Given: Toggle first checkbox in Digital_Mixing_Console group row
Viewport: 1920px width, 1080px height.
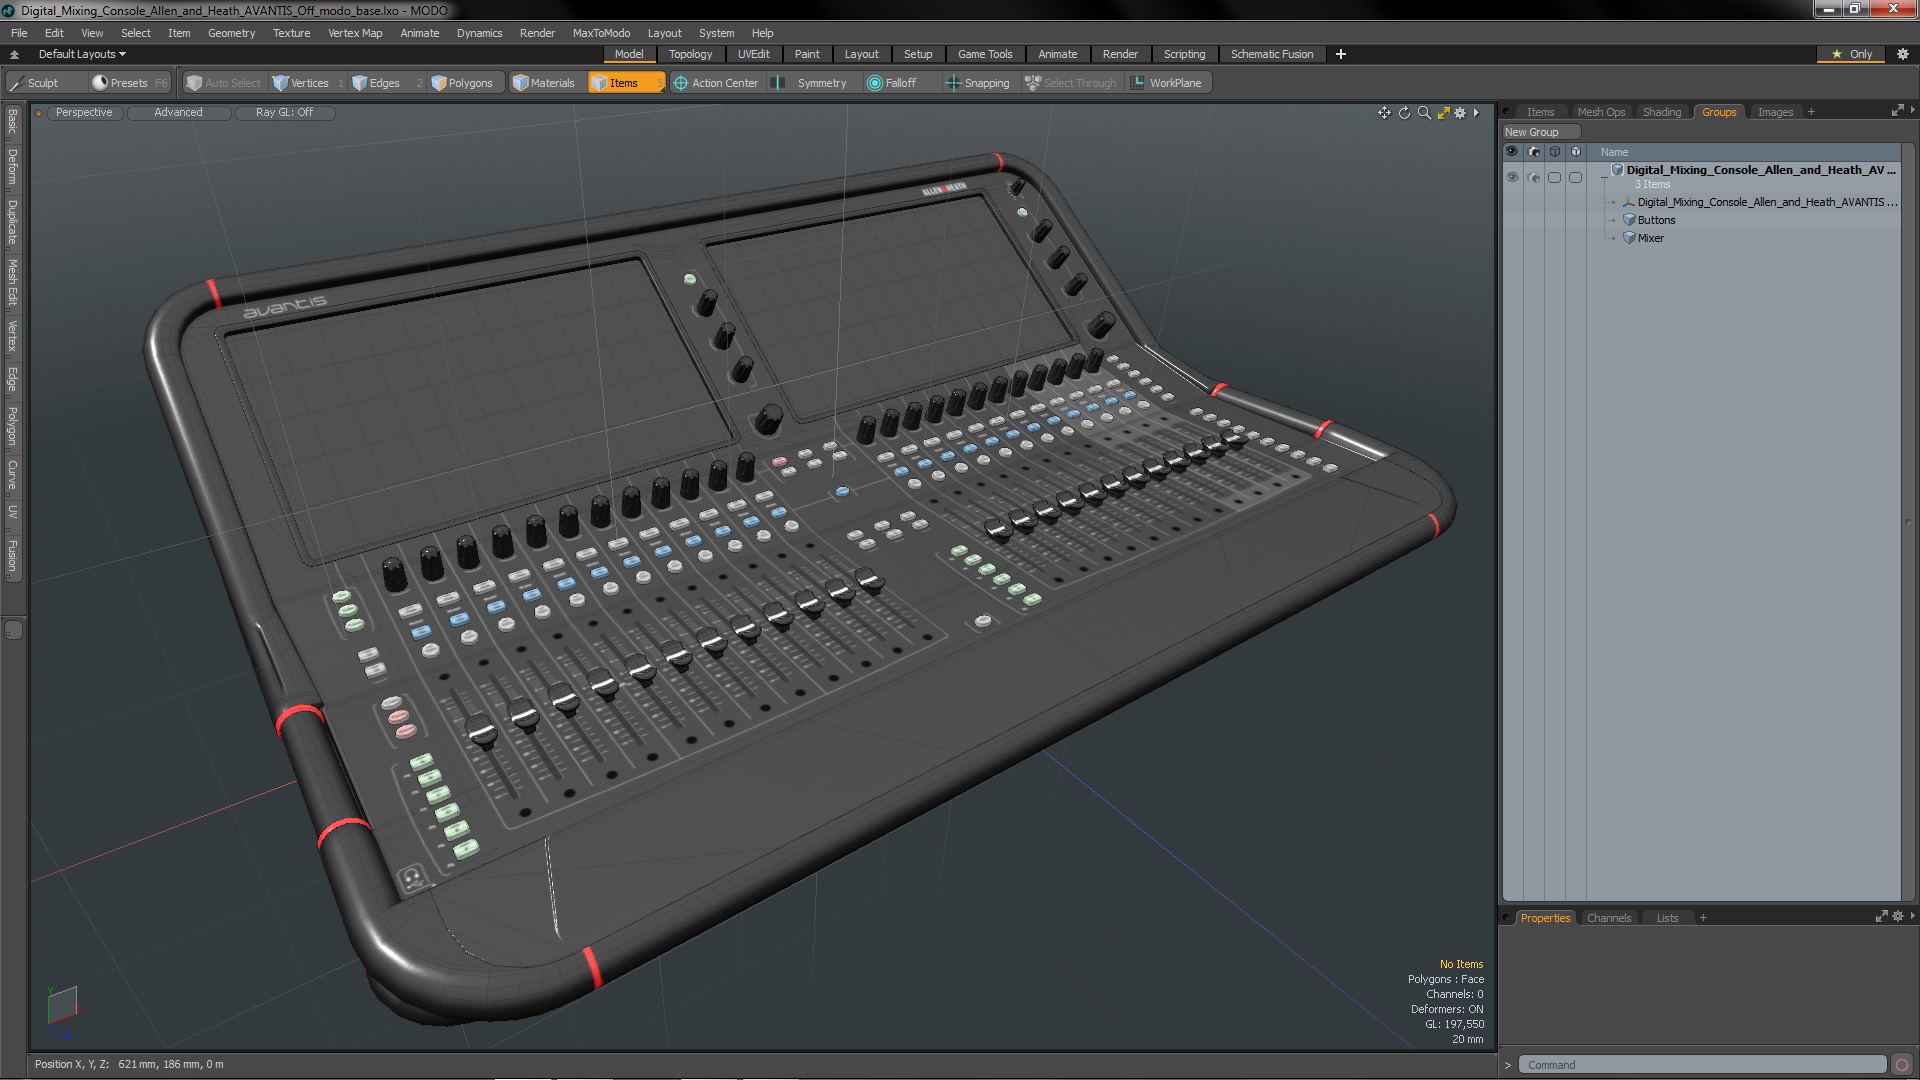Looking at the screenshot, I should (x=1554, y=177).
